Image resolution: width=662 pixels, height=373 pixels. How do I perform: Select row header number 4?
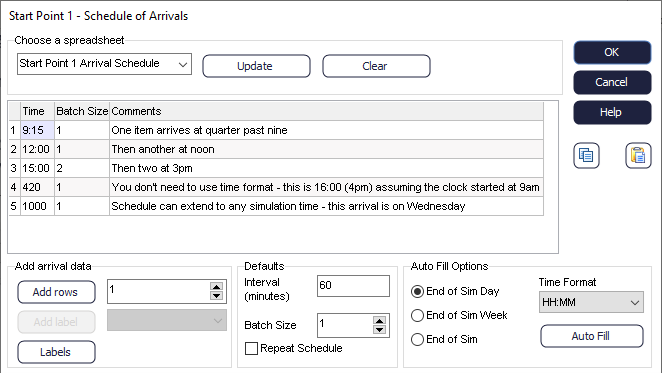pos(14,187)
